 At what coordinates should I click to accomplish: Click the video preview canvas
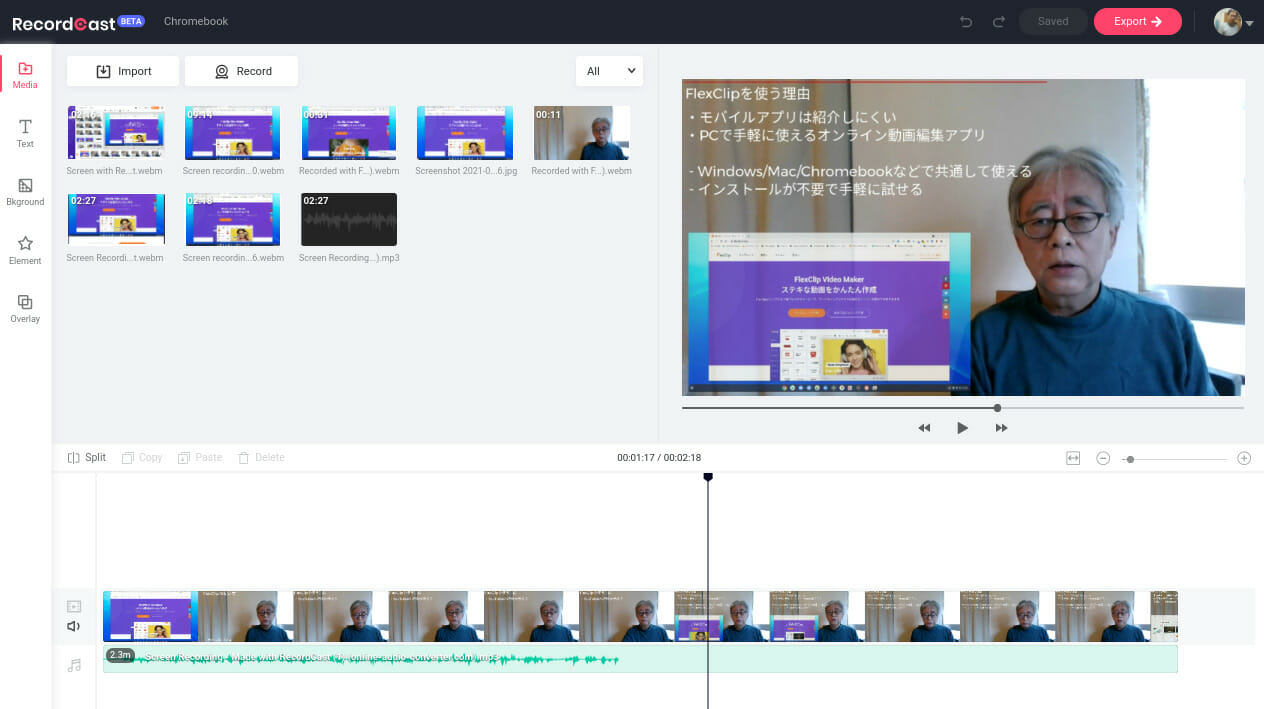click(x=963, y=237)
